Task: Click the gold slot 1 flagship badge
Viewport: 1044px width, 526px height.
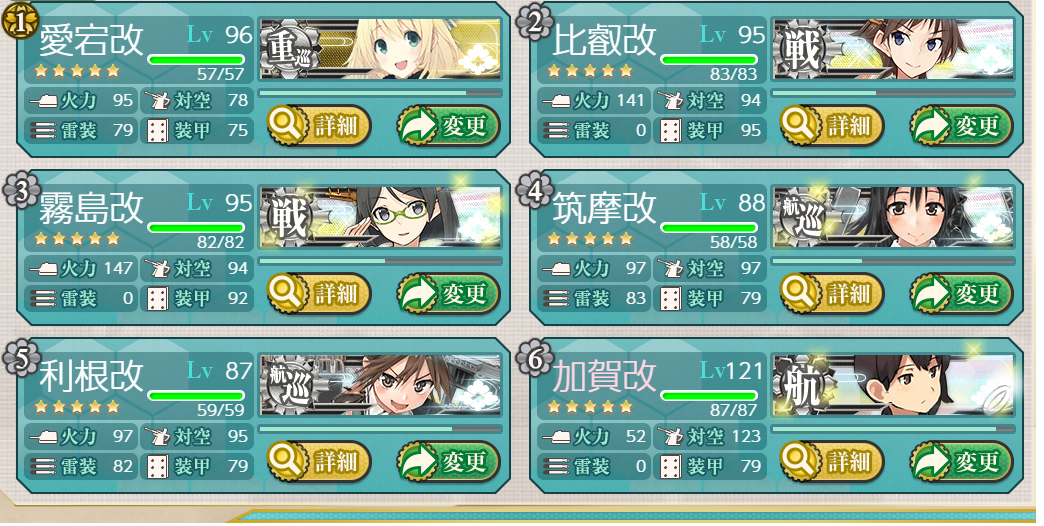Action: 21,22
